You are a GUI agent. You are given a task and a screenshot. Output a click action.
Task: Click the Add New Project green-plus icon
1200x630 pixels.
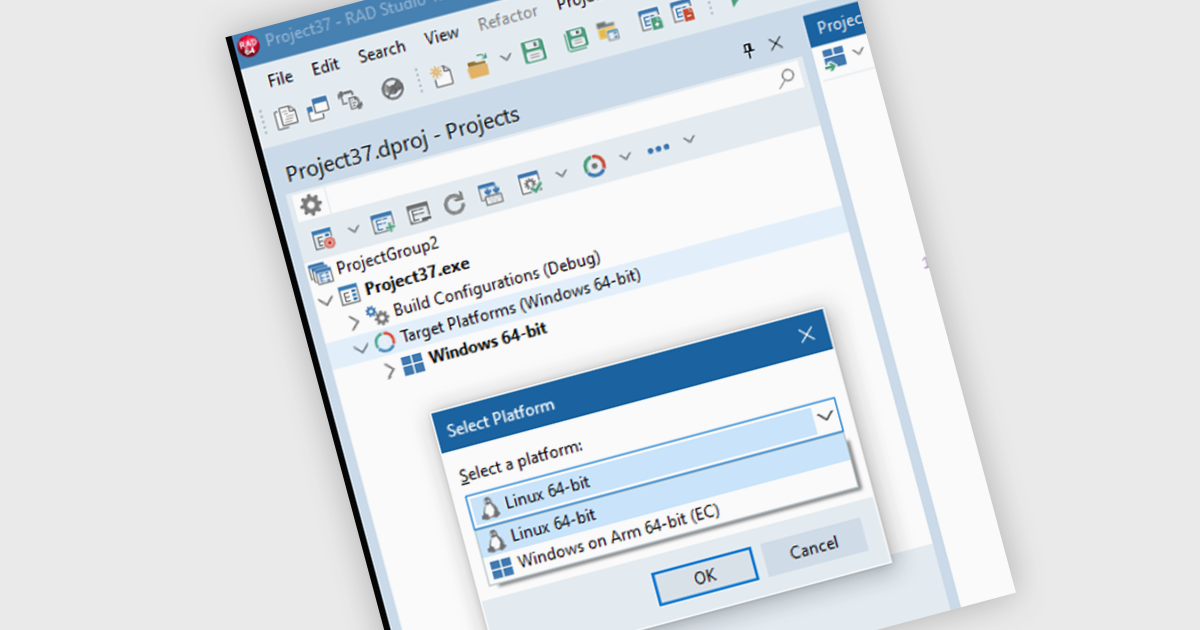click(x=382, y=223)
